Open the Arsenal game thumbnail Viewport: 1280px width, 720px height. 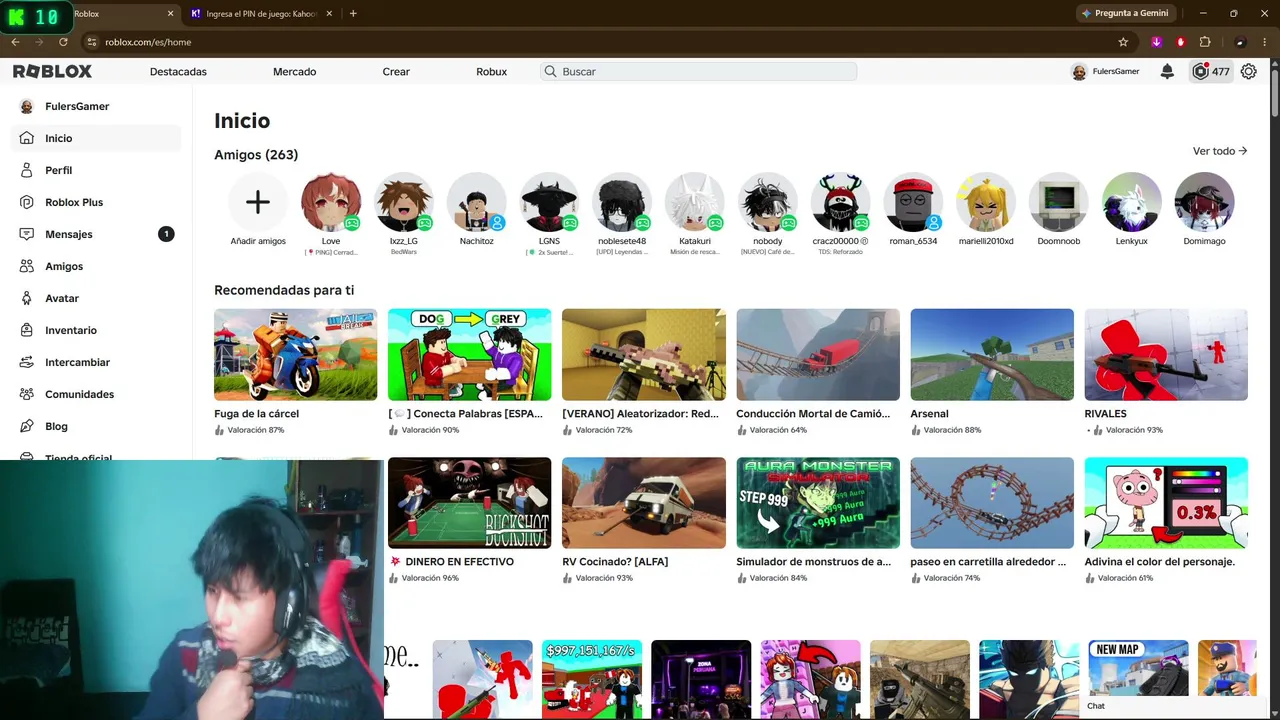(x=992, y=355)
